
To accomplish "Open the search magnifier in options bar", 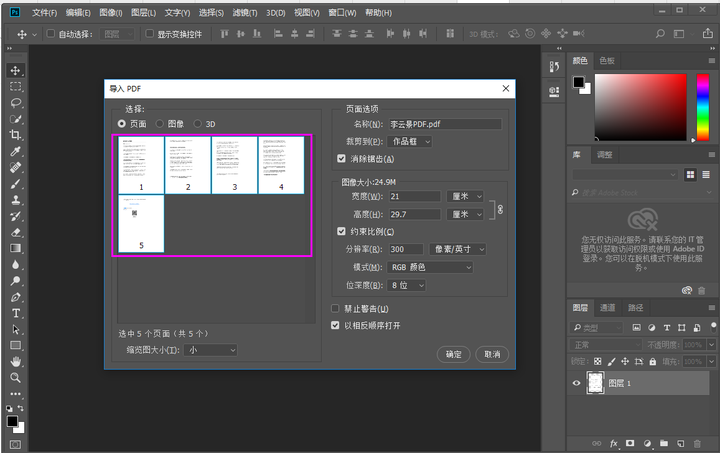I will [660, 34].
